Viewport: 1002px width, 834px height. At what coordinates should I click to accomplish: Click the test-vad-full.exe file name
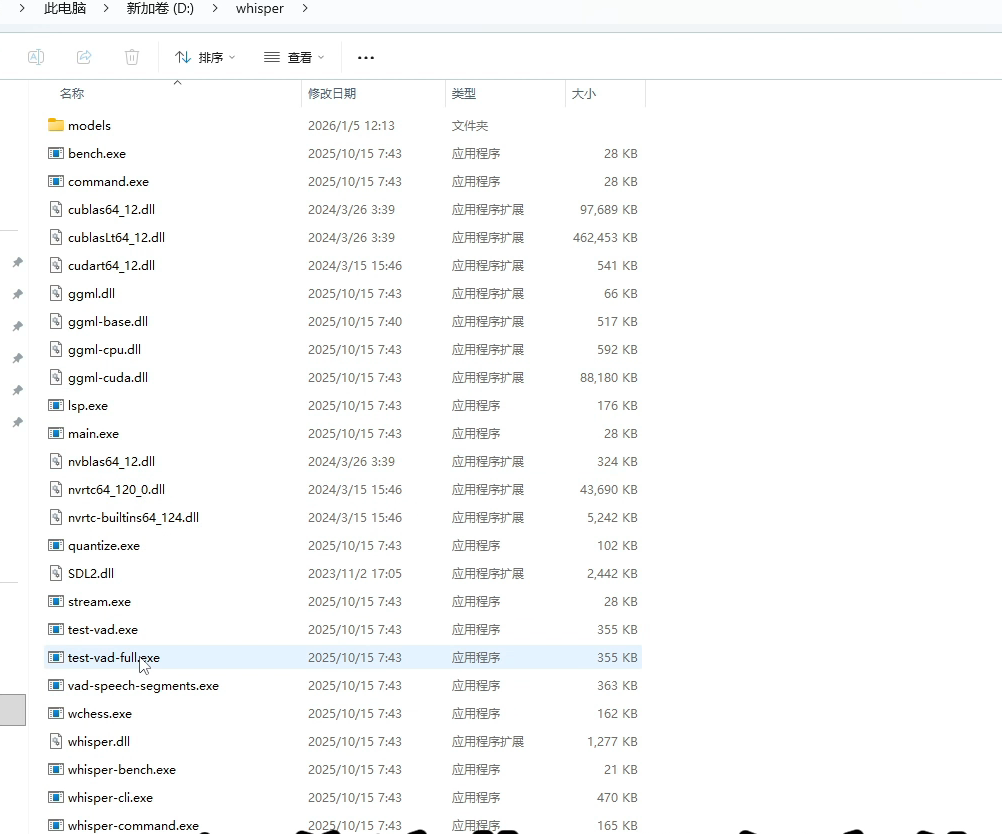click(114, 658)
